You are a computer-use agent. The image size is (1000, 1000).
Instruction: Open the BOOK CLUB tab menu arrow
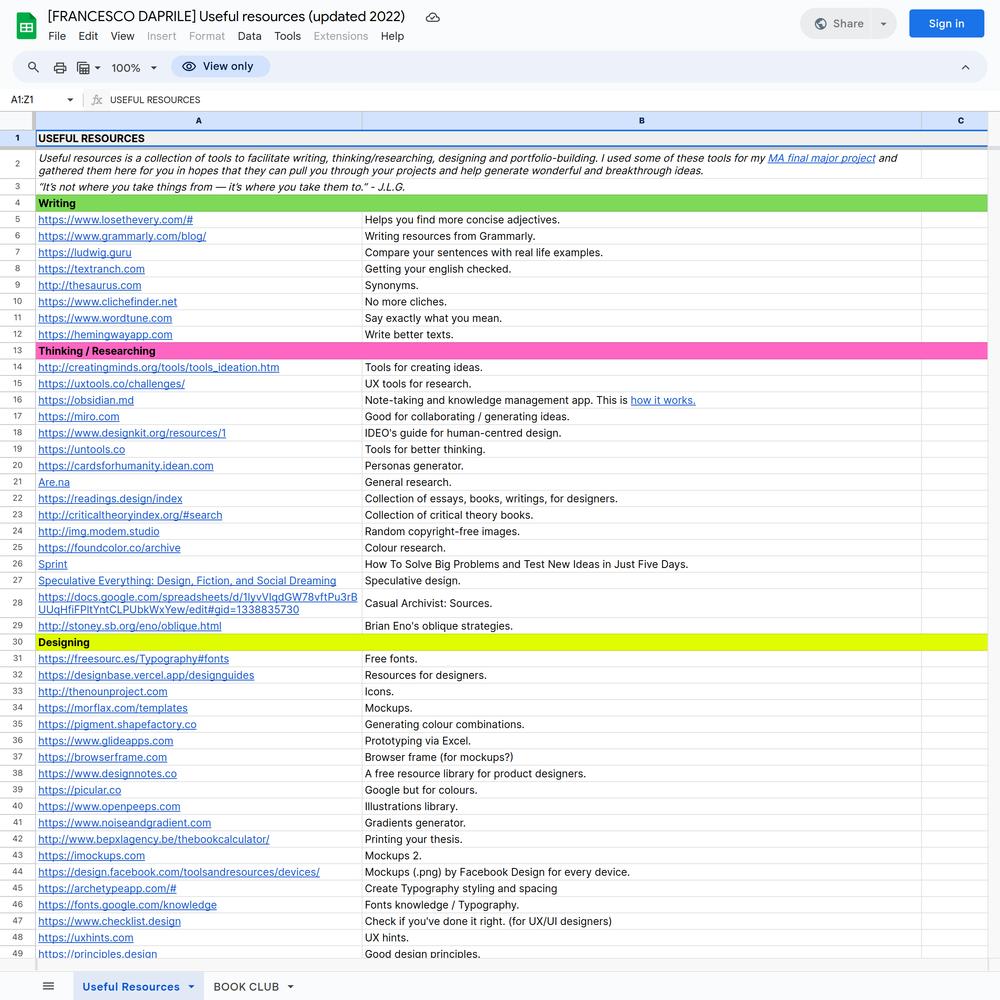(x=291, y=987)
